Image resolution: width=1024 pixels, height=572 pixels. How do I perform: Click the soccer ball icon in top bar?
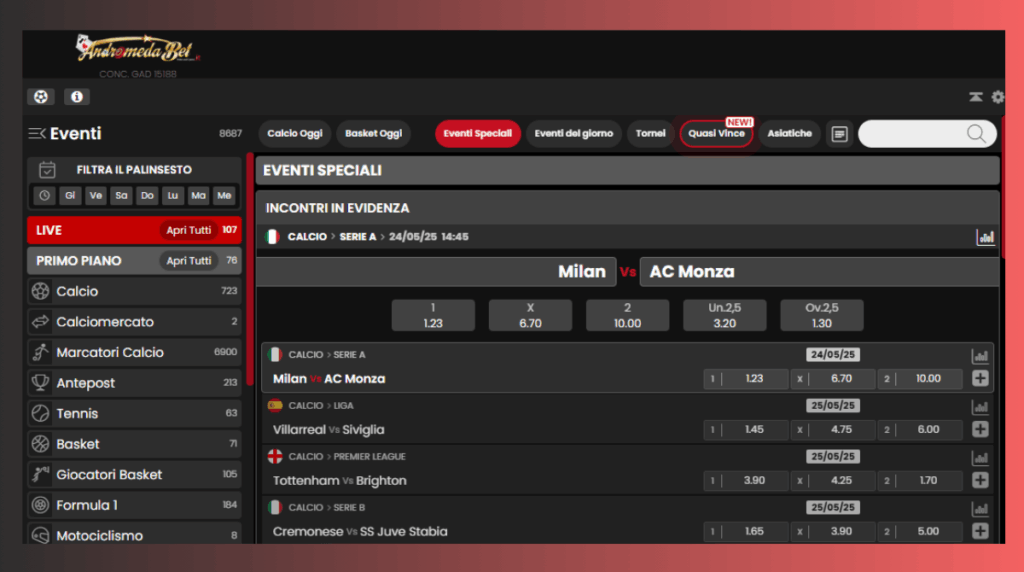[x=41, y=97]
